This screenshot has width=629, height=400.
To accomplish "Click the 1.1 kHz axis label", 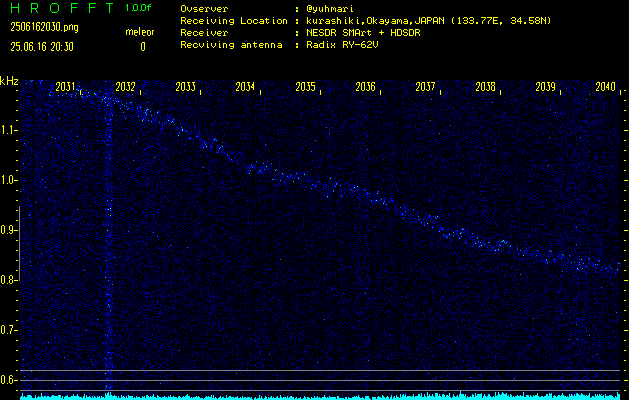I will (8, 130).
